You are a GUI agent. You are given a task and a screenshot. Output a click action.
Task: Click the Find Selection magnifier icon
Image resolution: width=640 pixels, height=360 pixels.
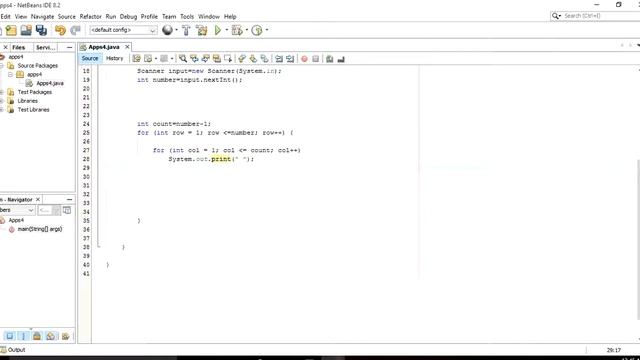click(x=183, y=59)
